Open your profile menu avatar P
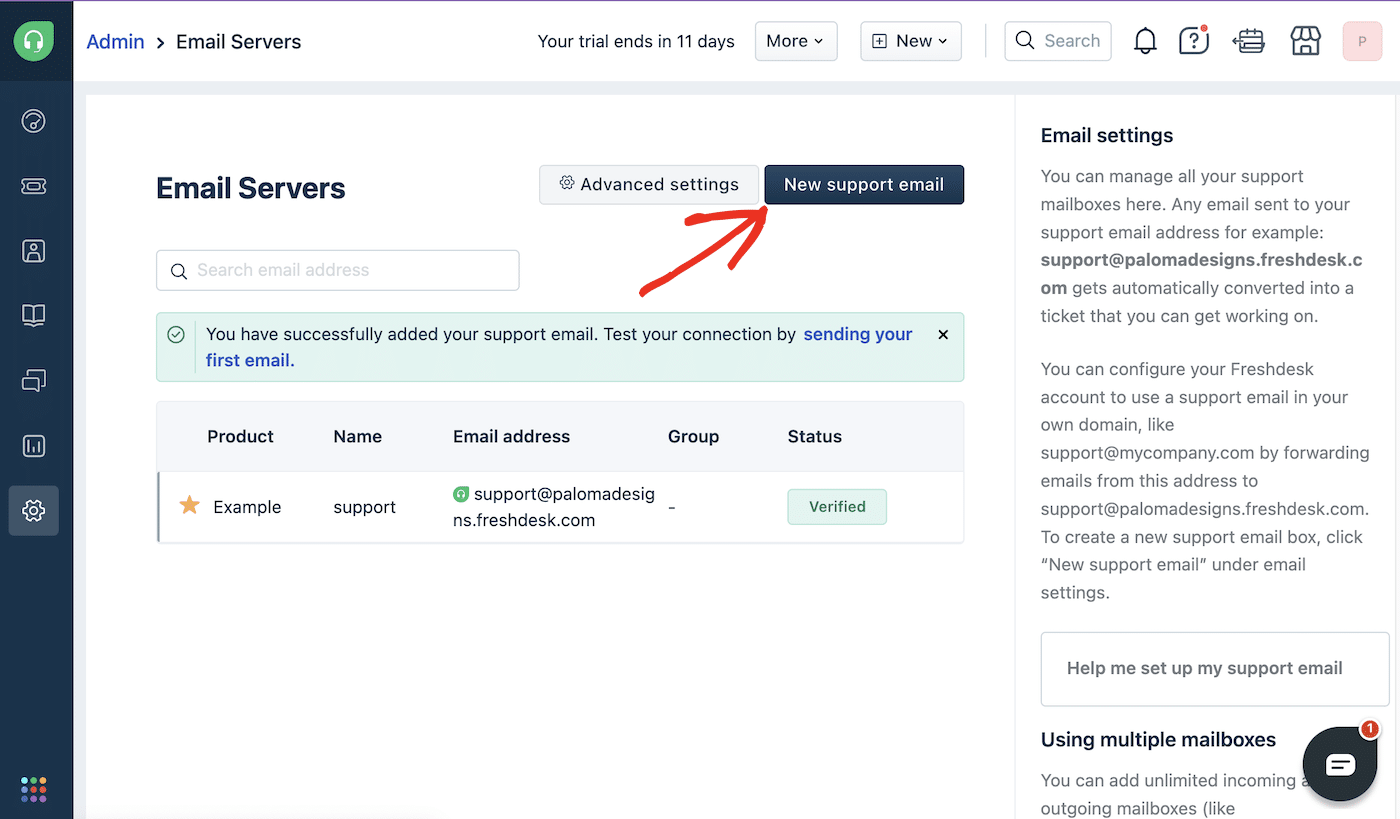1400x819 pixels. (x=1362, y=41)
